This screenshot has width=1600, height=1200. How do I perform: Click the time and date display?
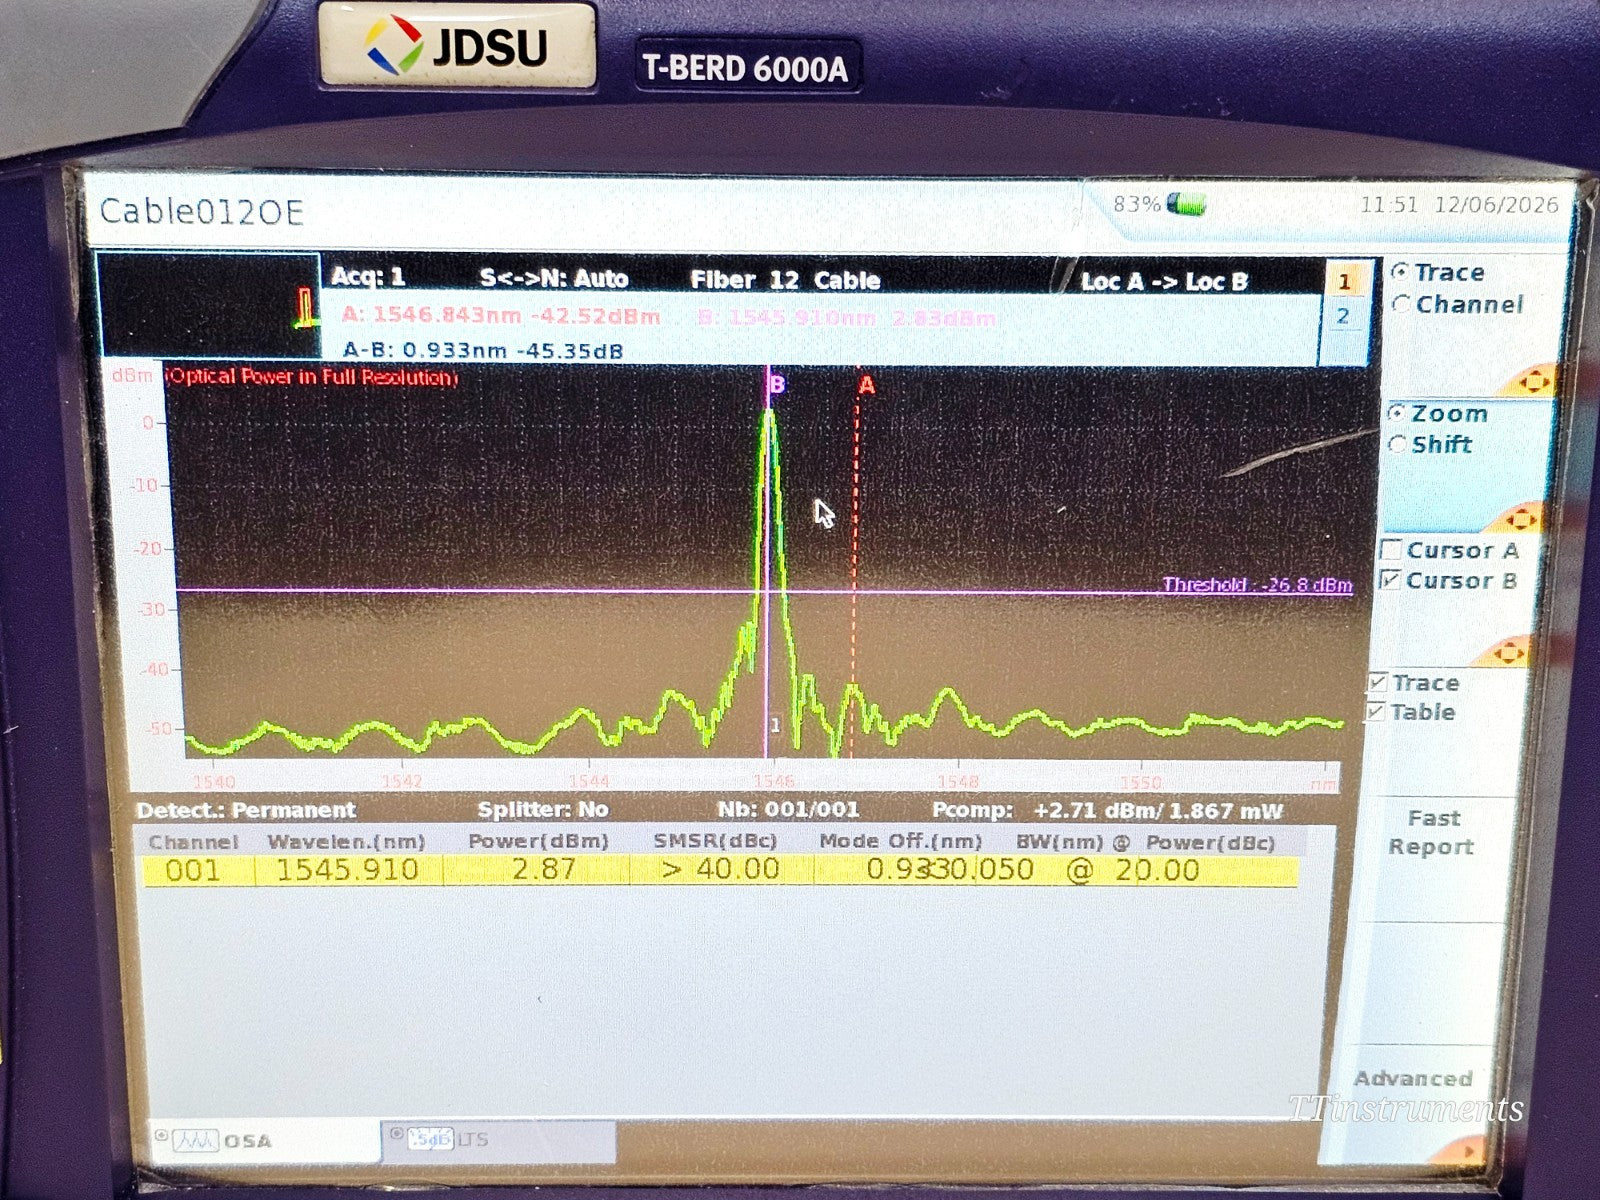[x=1459, y=205]
